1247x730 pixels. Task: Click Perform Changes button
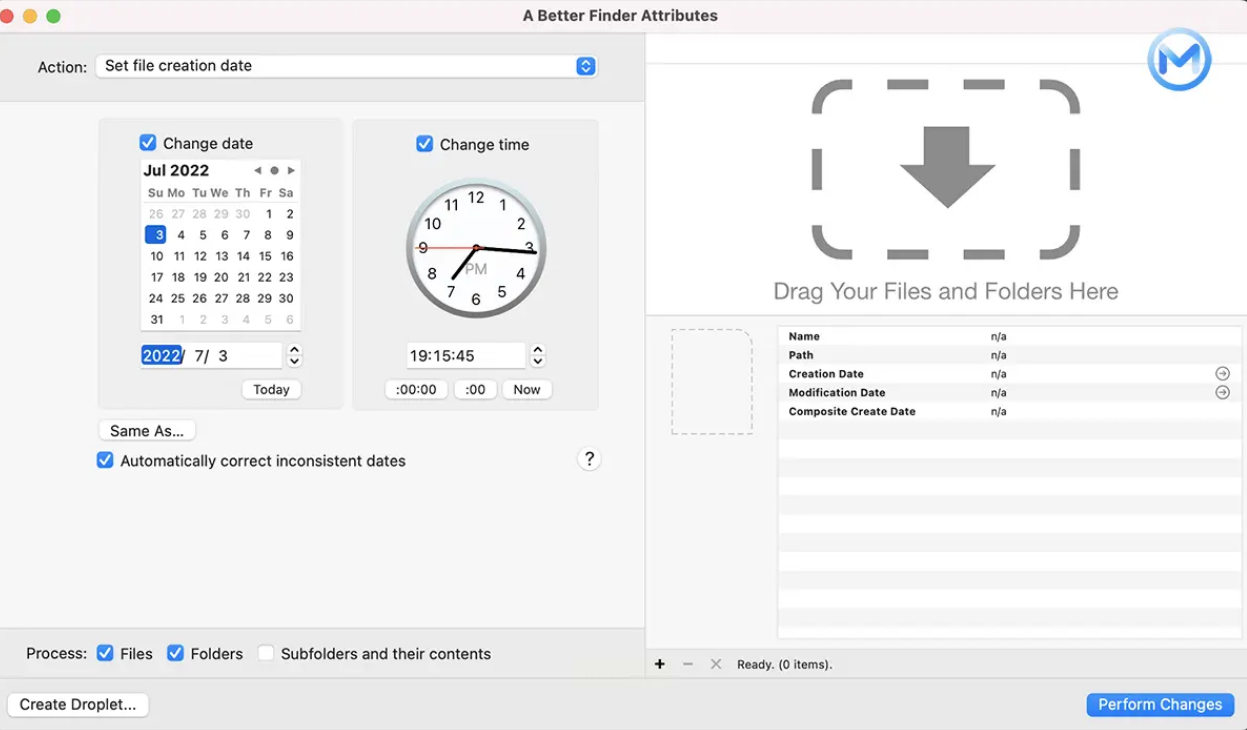(1160, 704)
